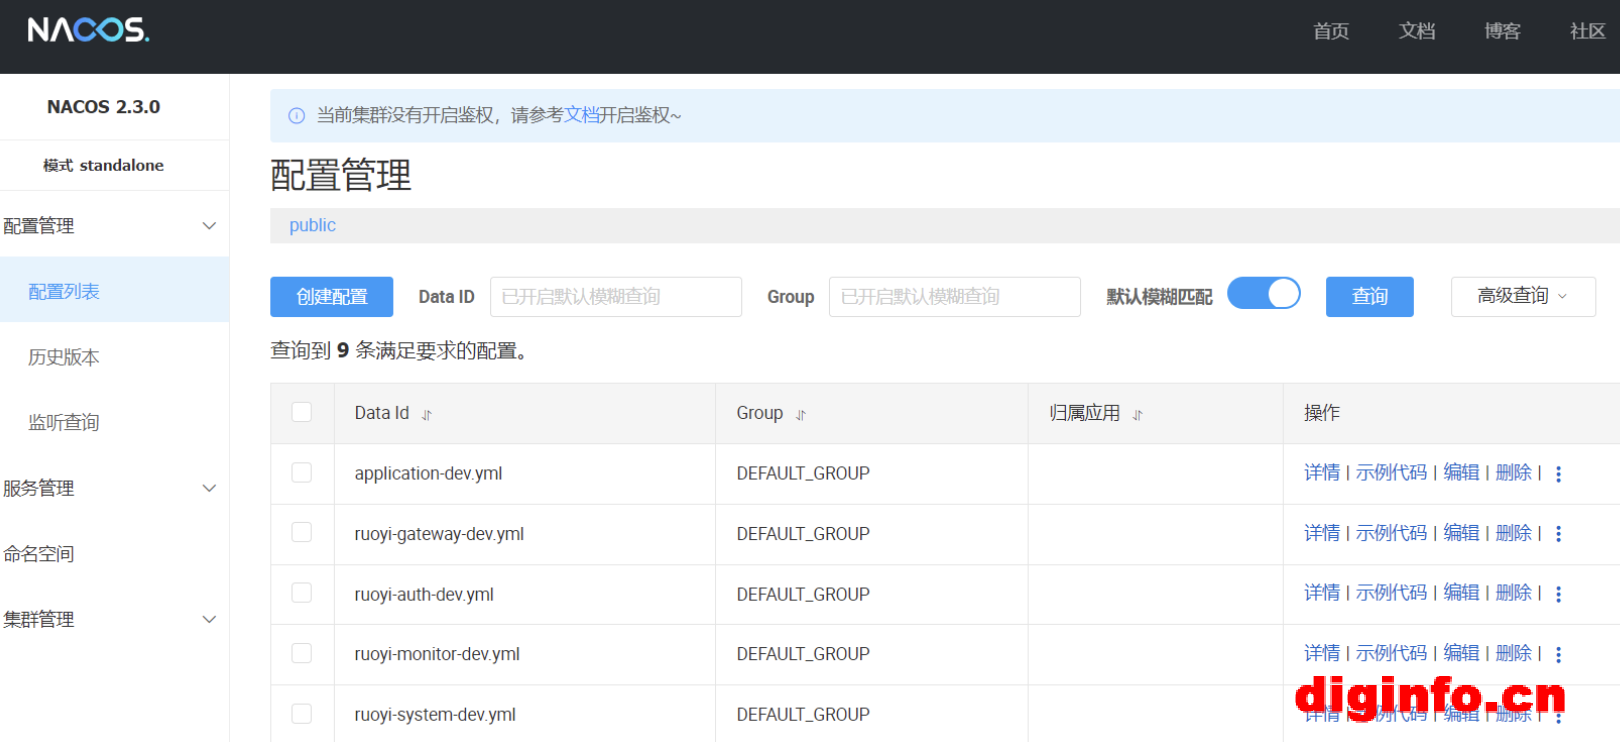Open more actions for ruoyi-gateway-dev.yml
This screenshot has width=1620, height=742.
coord(1558,534)
